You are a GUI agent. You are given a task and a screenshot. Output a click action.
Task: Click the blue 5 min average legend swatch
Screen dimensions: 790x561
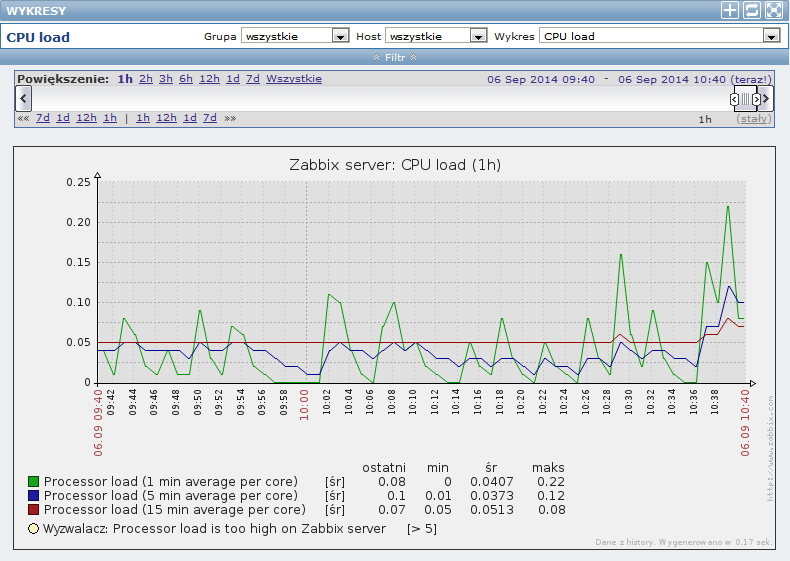coord(34,496)
